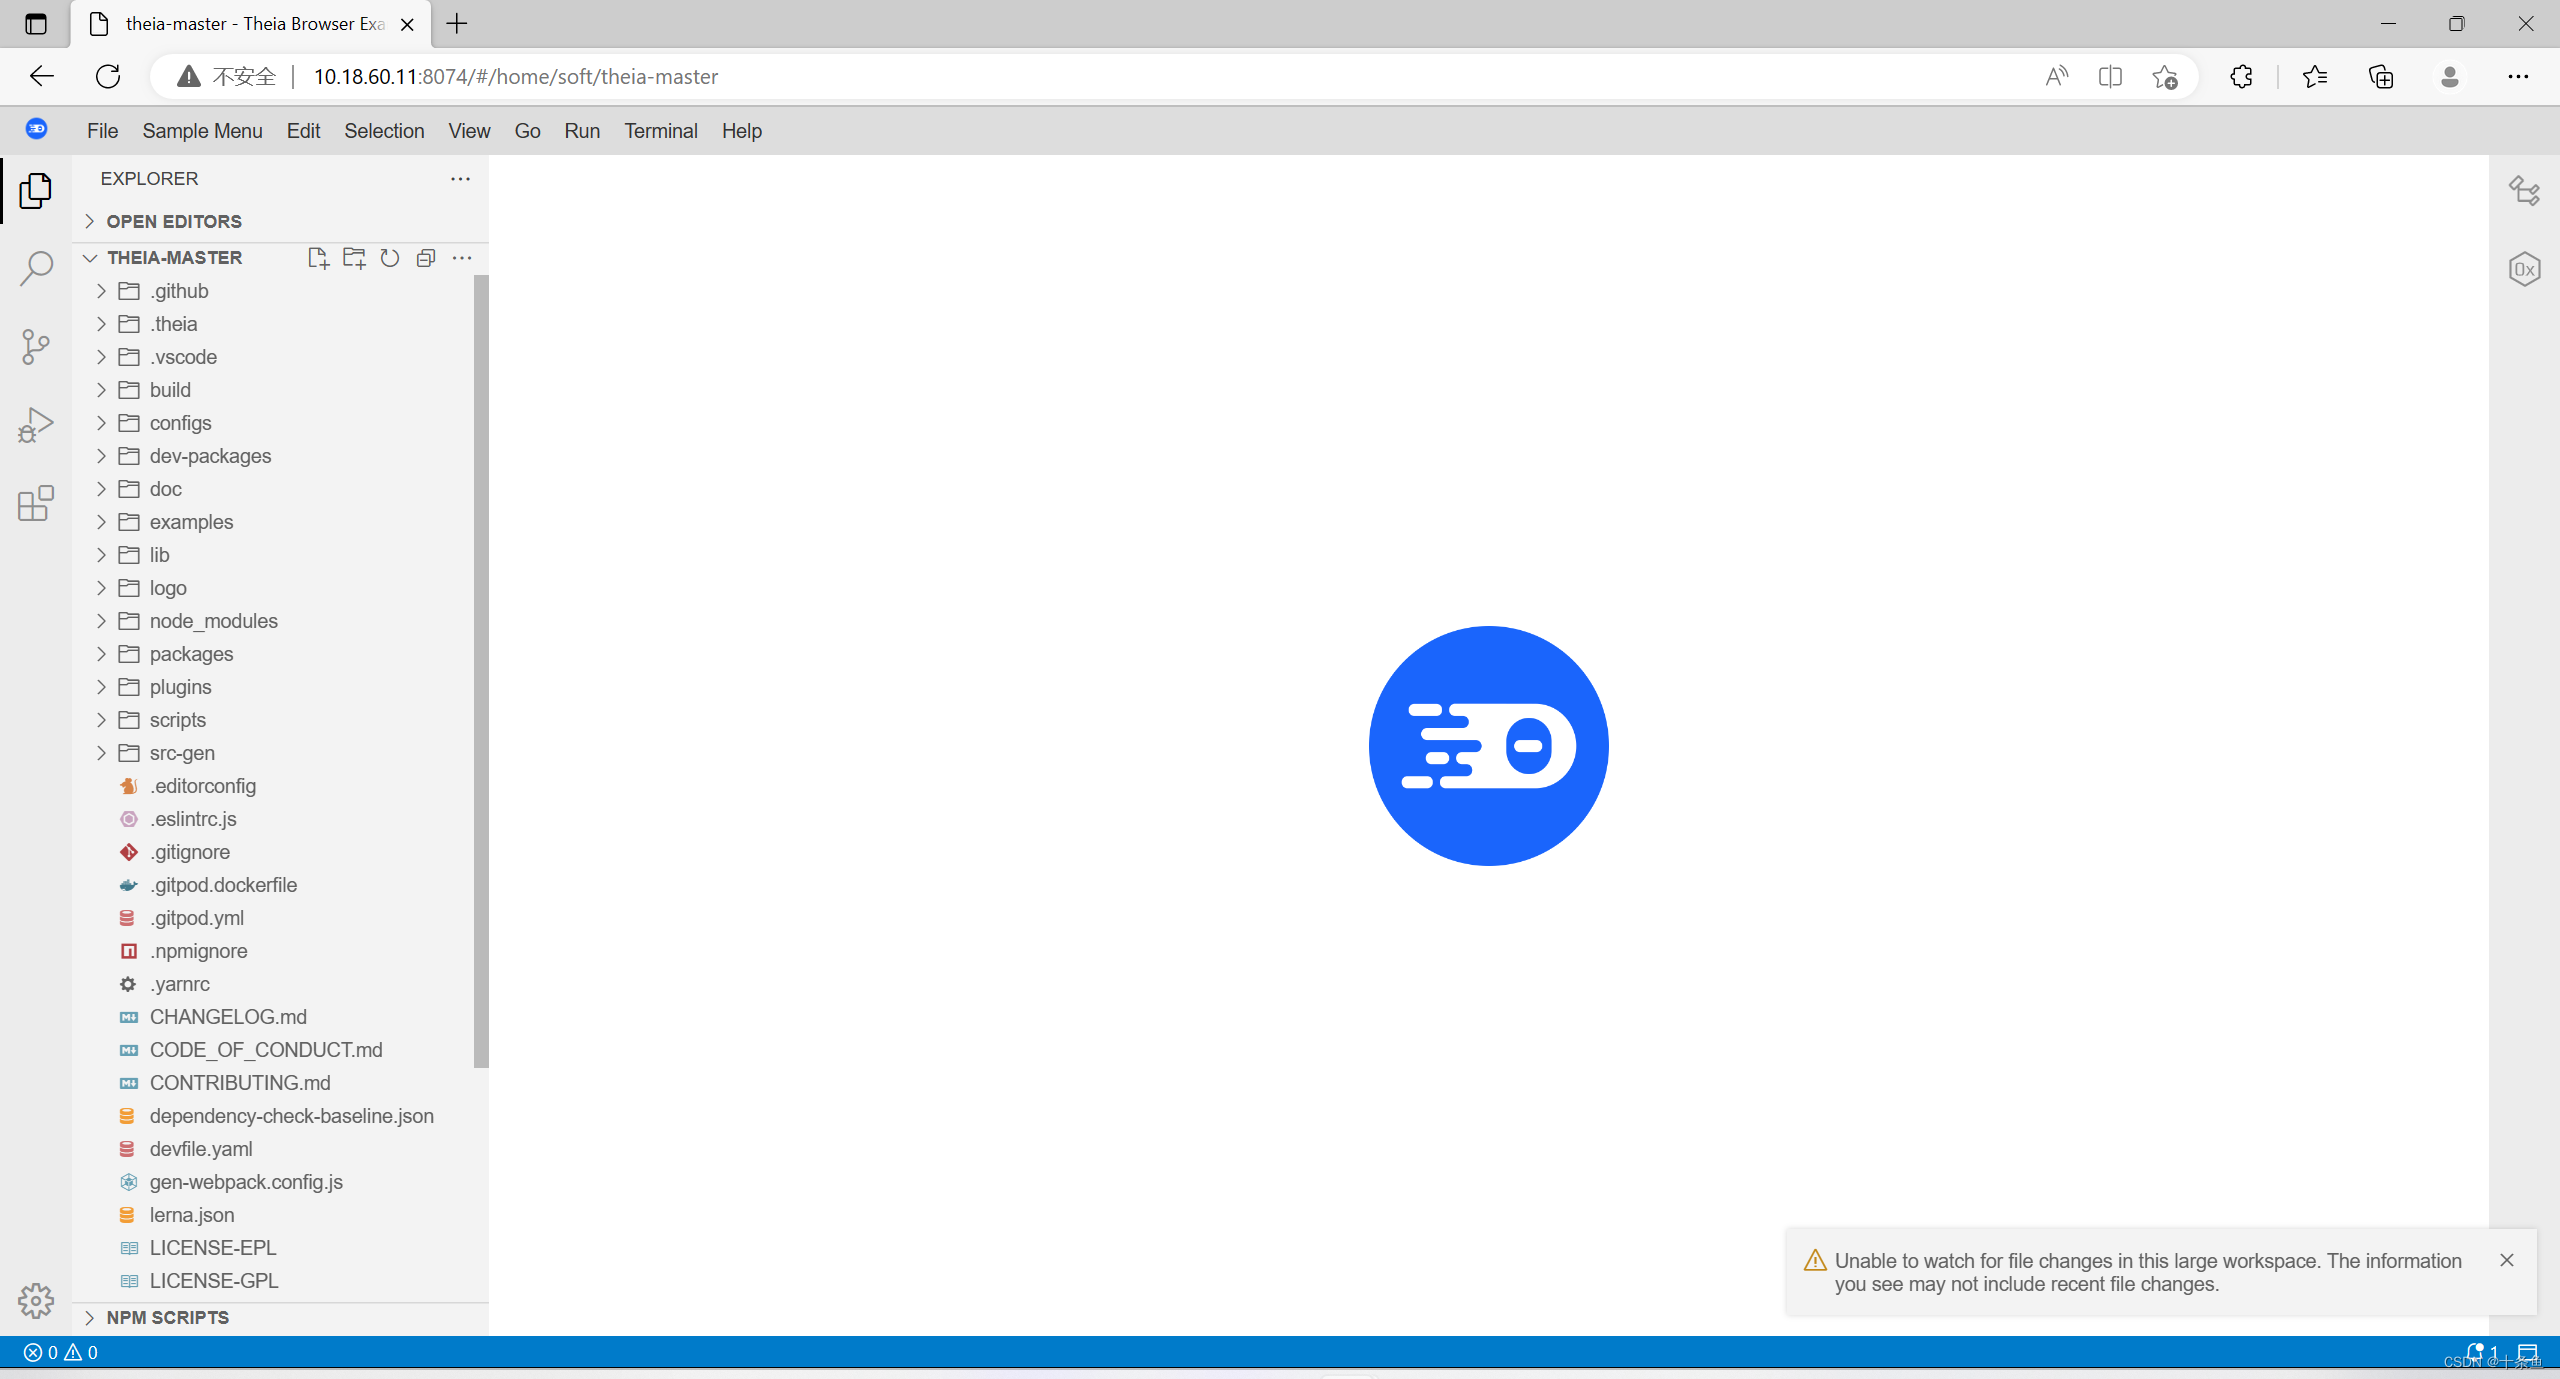Viewport: 2560px width, 1379px height.
Task: Click the Theia logo in menu bar
Action: (37, 129)
